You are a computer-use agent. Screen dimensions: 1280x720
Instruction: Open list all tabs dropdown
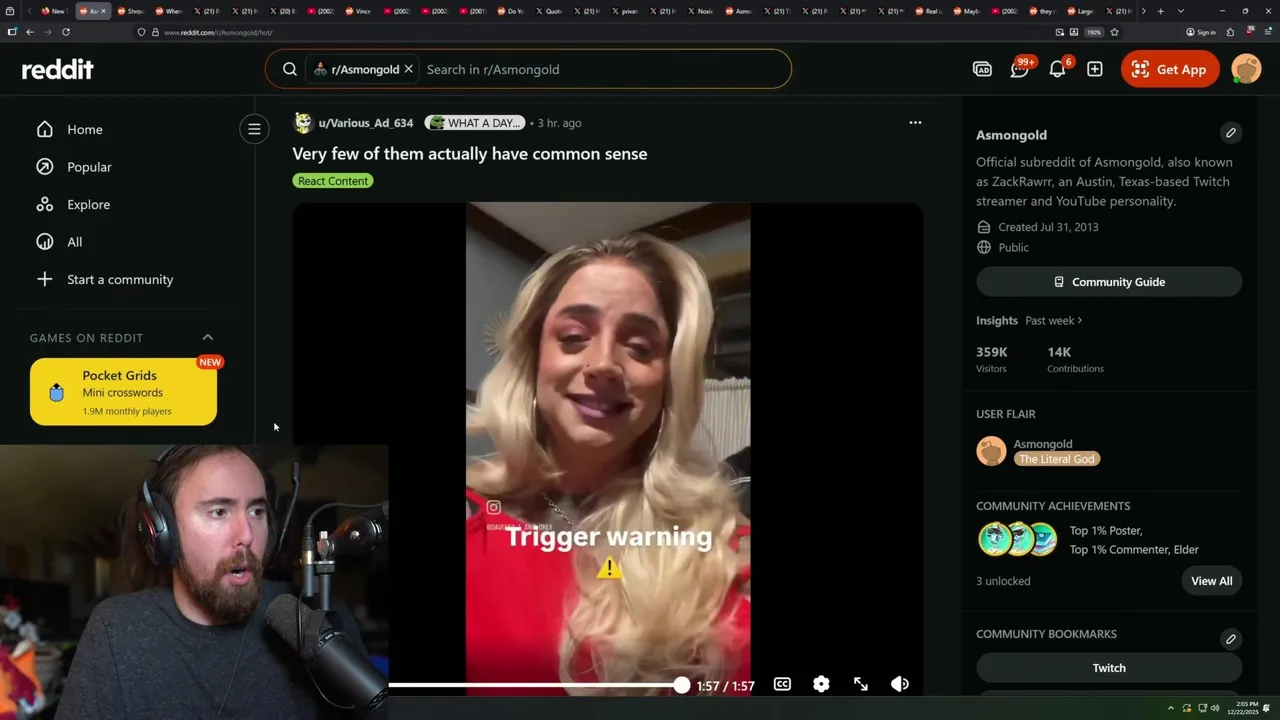click(x=1181, y=11)
